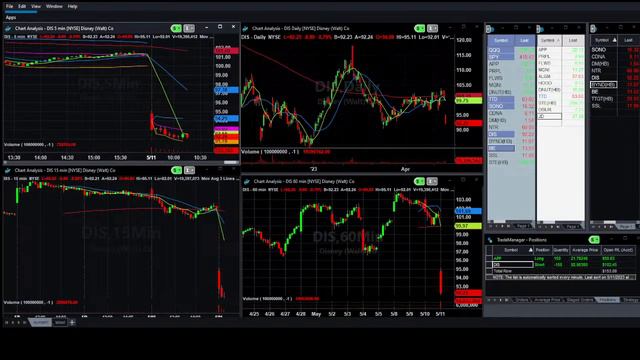640x360 pixels.
Task: Select APP position row in TradeManager
Action: click(560, 258)
